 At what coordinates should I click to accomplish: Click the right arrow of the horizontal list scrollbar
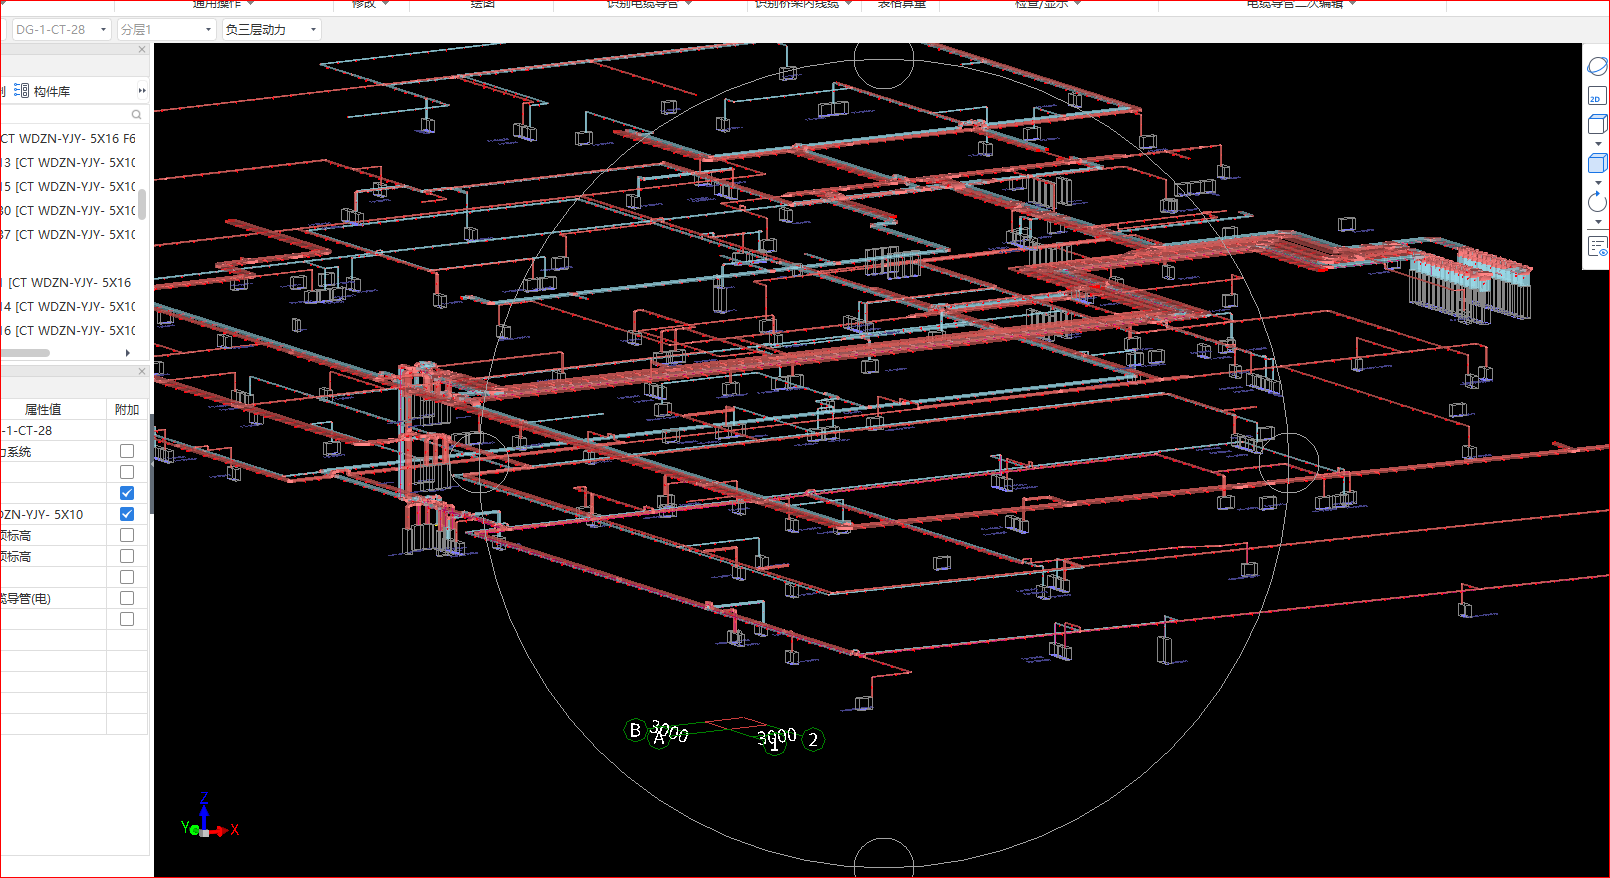(x=127, y=353)
